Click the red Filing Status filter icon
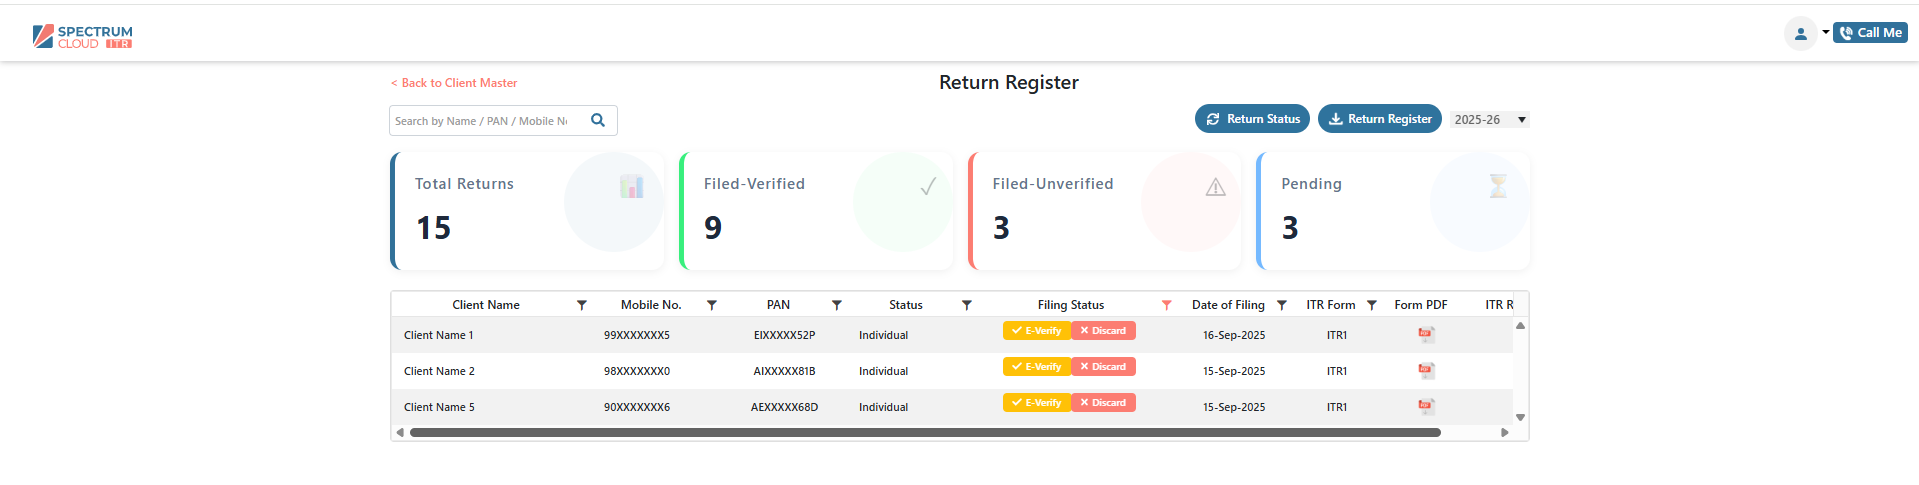The height and width of the screenshot is (485, 1919). coord(1166,305)
